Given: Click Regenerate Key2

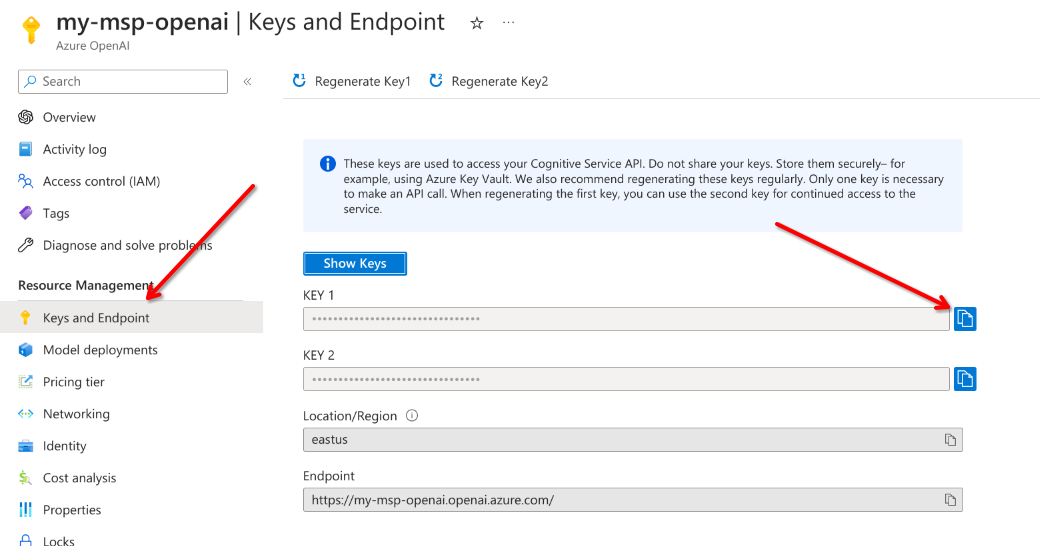Looking at the screenshot, I should tap(489, 81).
